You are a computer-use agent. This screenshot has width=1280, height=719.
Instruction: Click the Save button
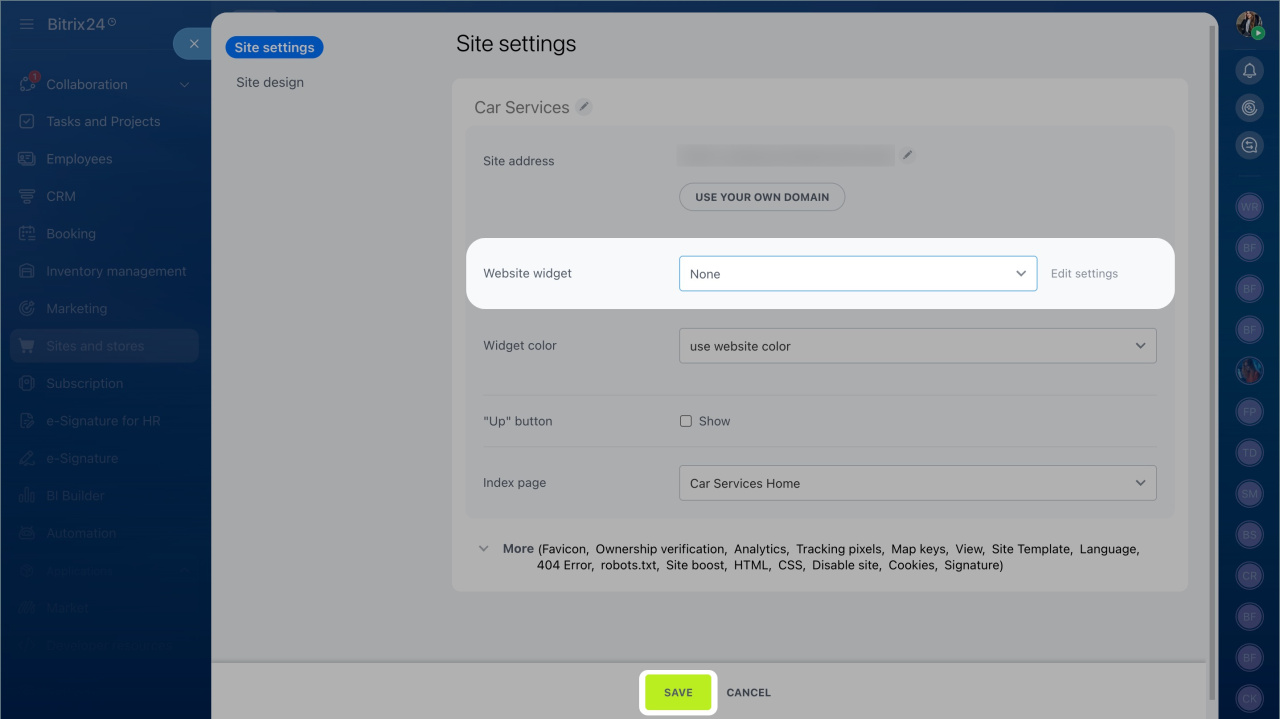point(678,692)
